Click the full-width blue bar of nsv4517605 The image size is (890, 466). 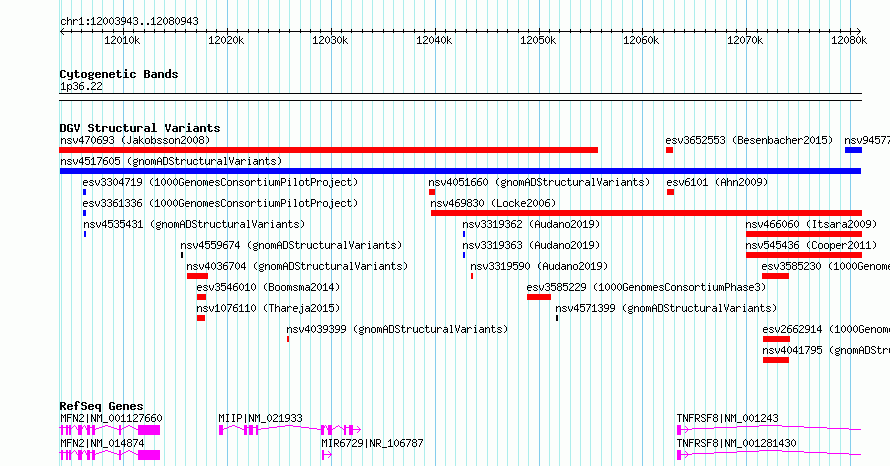point(460,171)
